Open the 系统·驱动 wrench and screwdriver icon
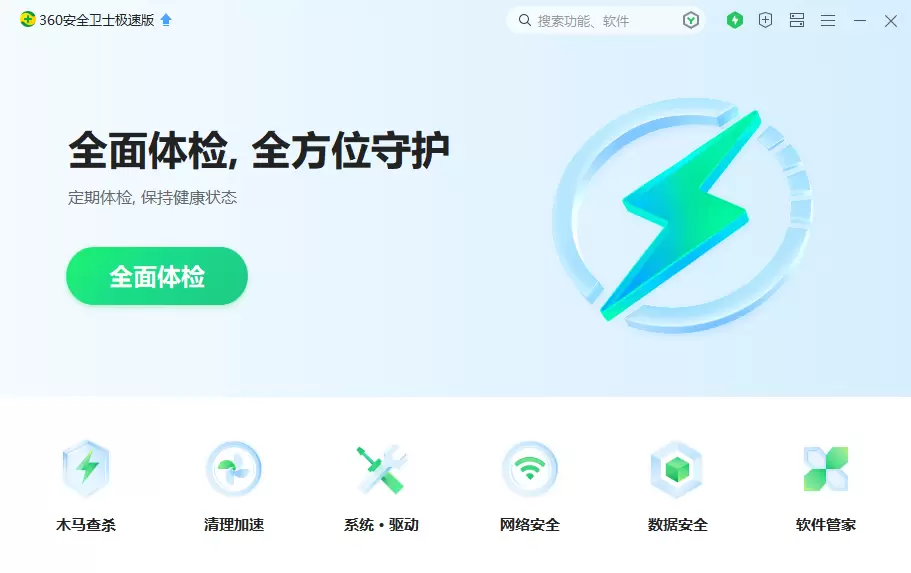Viewport: 911px width, 573px height. 382,468
